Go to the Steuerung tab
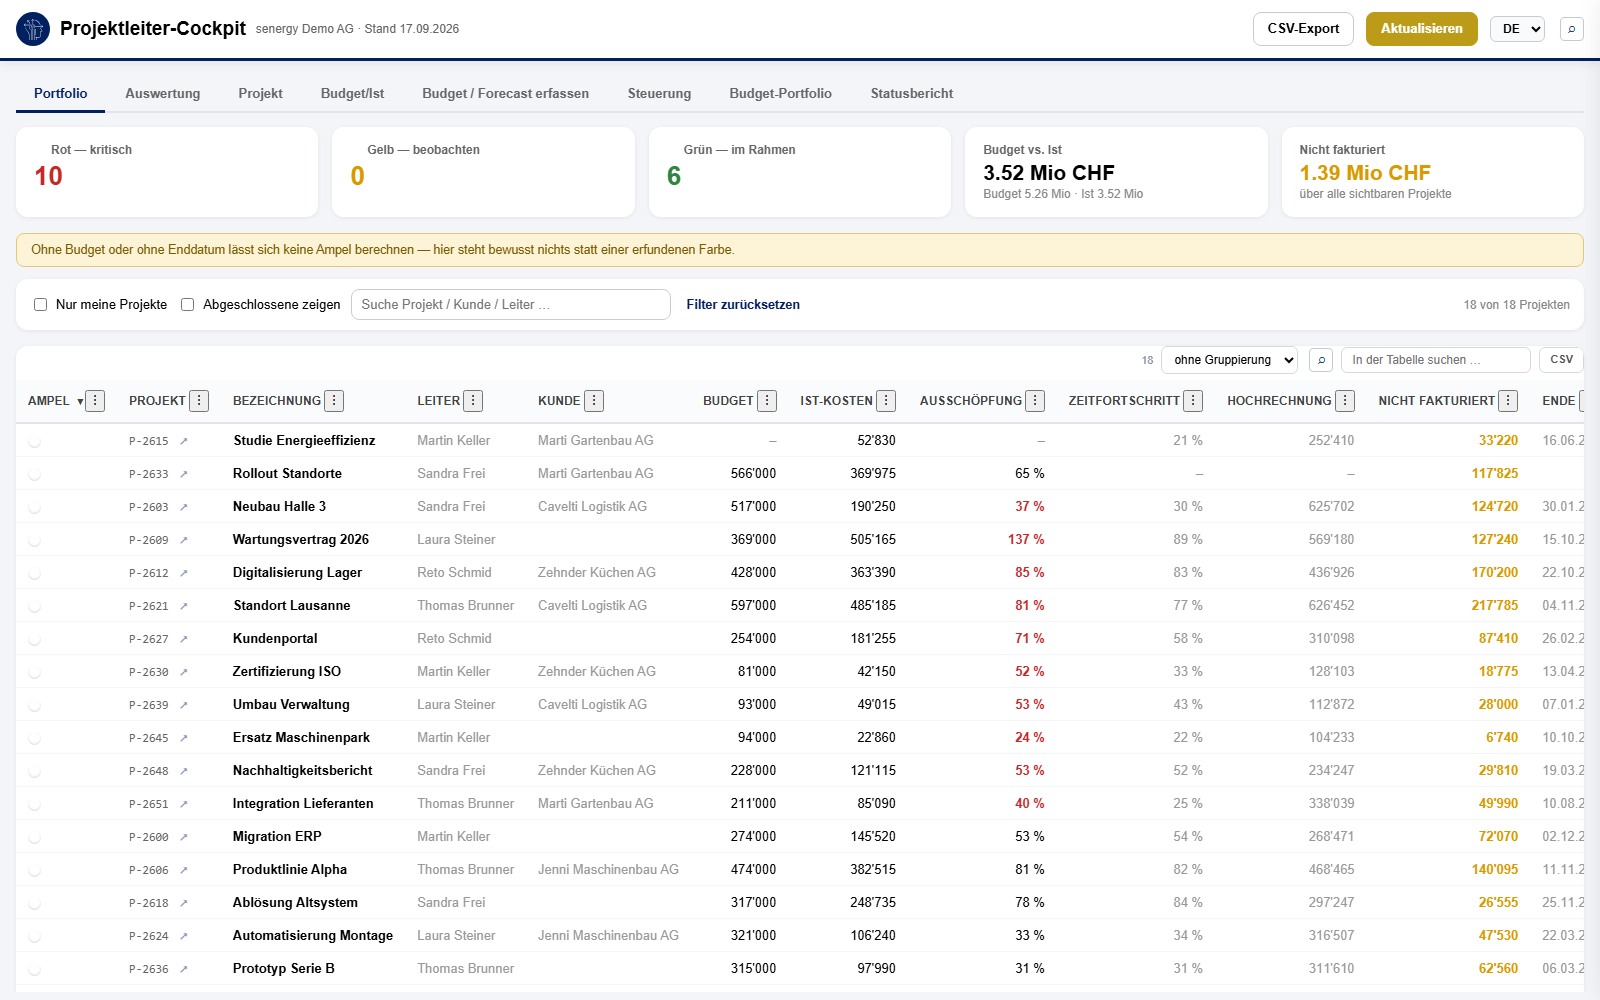1600x1000 pixels. pyautogui.click(x=659, y=93)
